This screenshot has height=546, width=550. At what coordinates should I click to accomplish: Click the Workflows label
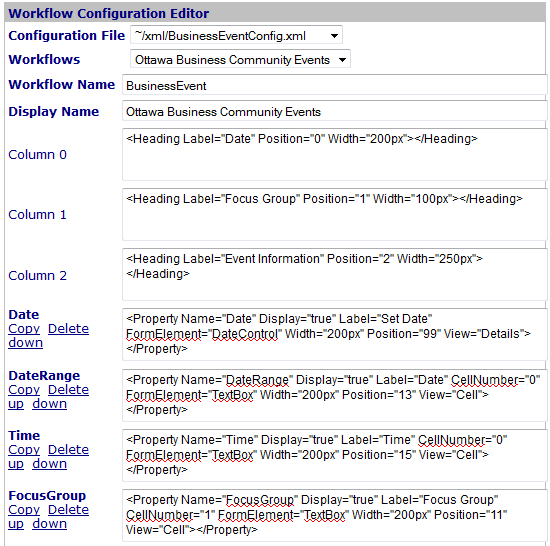(x=44, y=59)
